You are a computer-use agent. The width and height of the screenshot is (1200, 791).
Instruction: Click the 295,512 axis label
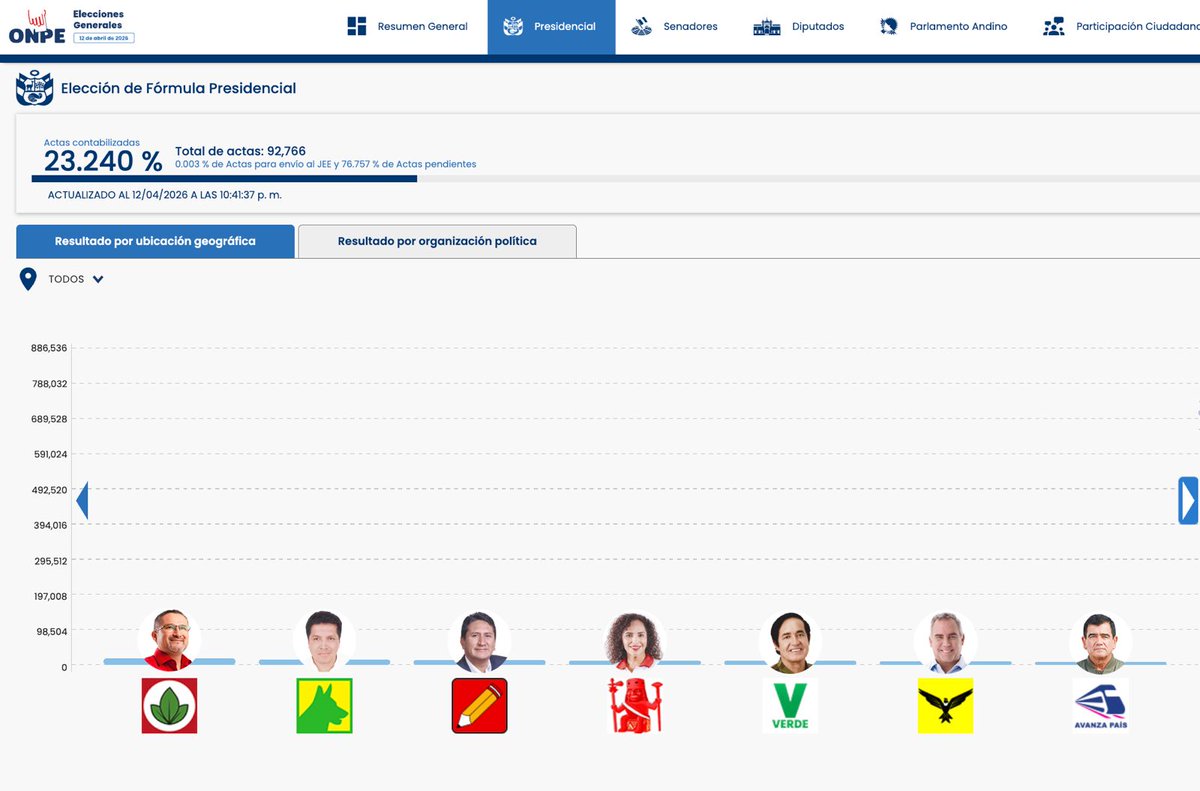[x=48, y=561]
